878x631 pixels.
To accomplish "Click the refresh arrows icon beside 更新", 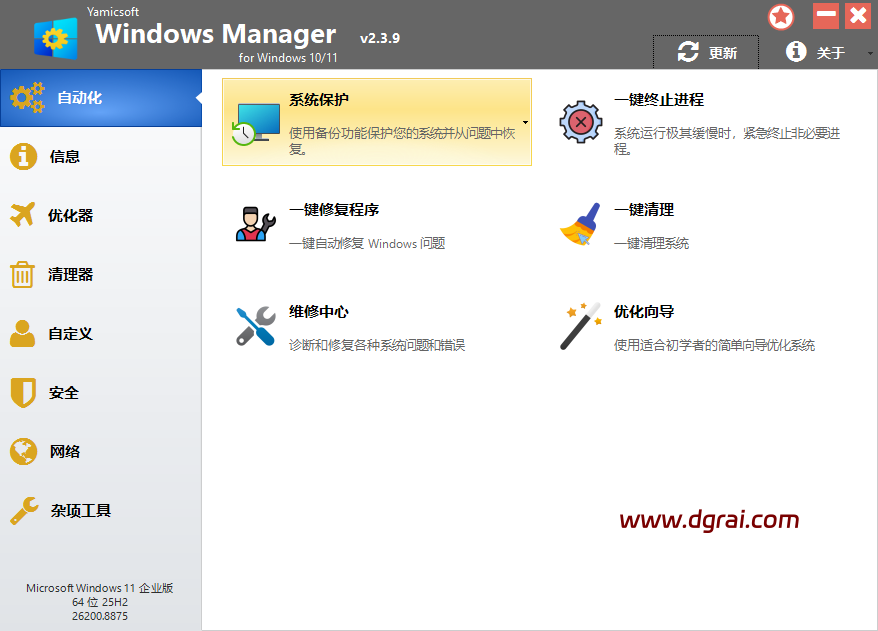I will [x=688, y=52].
